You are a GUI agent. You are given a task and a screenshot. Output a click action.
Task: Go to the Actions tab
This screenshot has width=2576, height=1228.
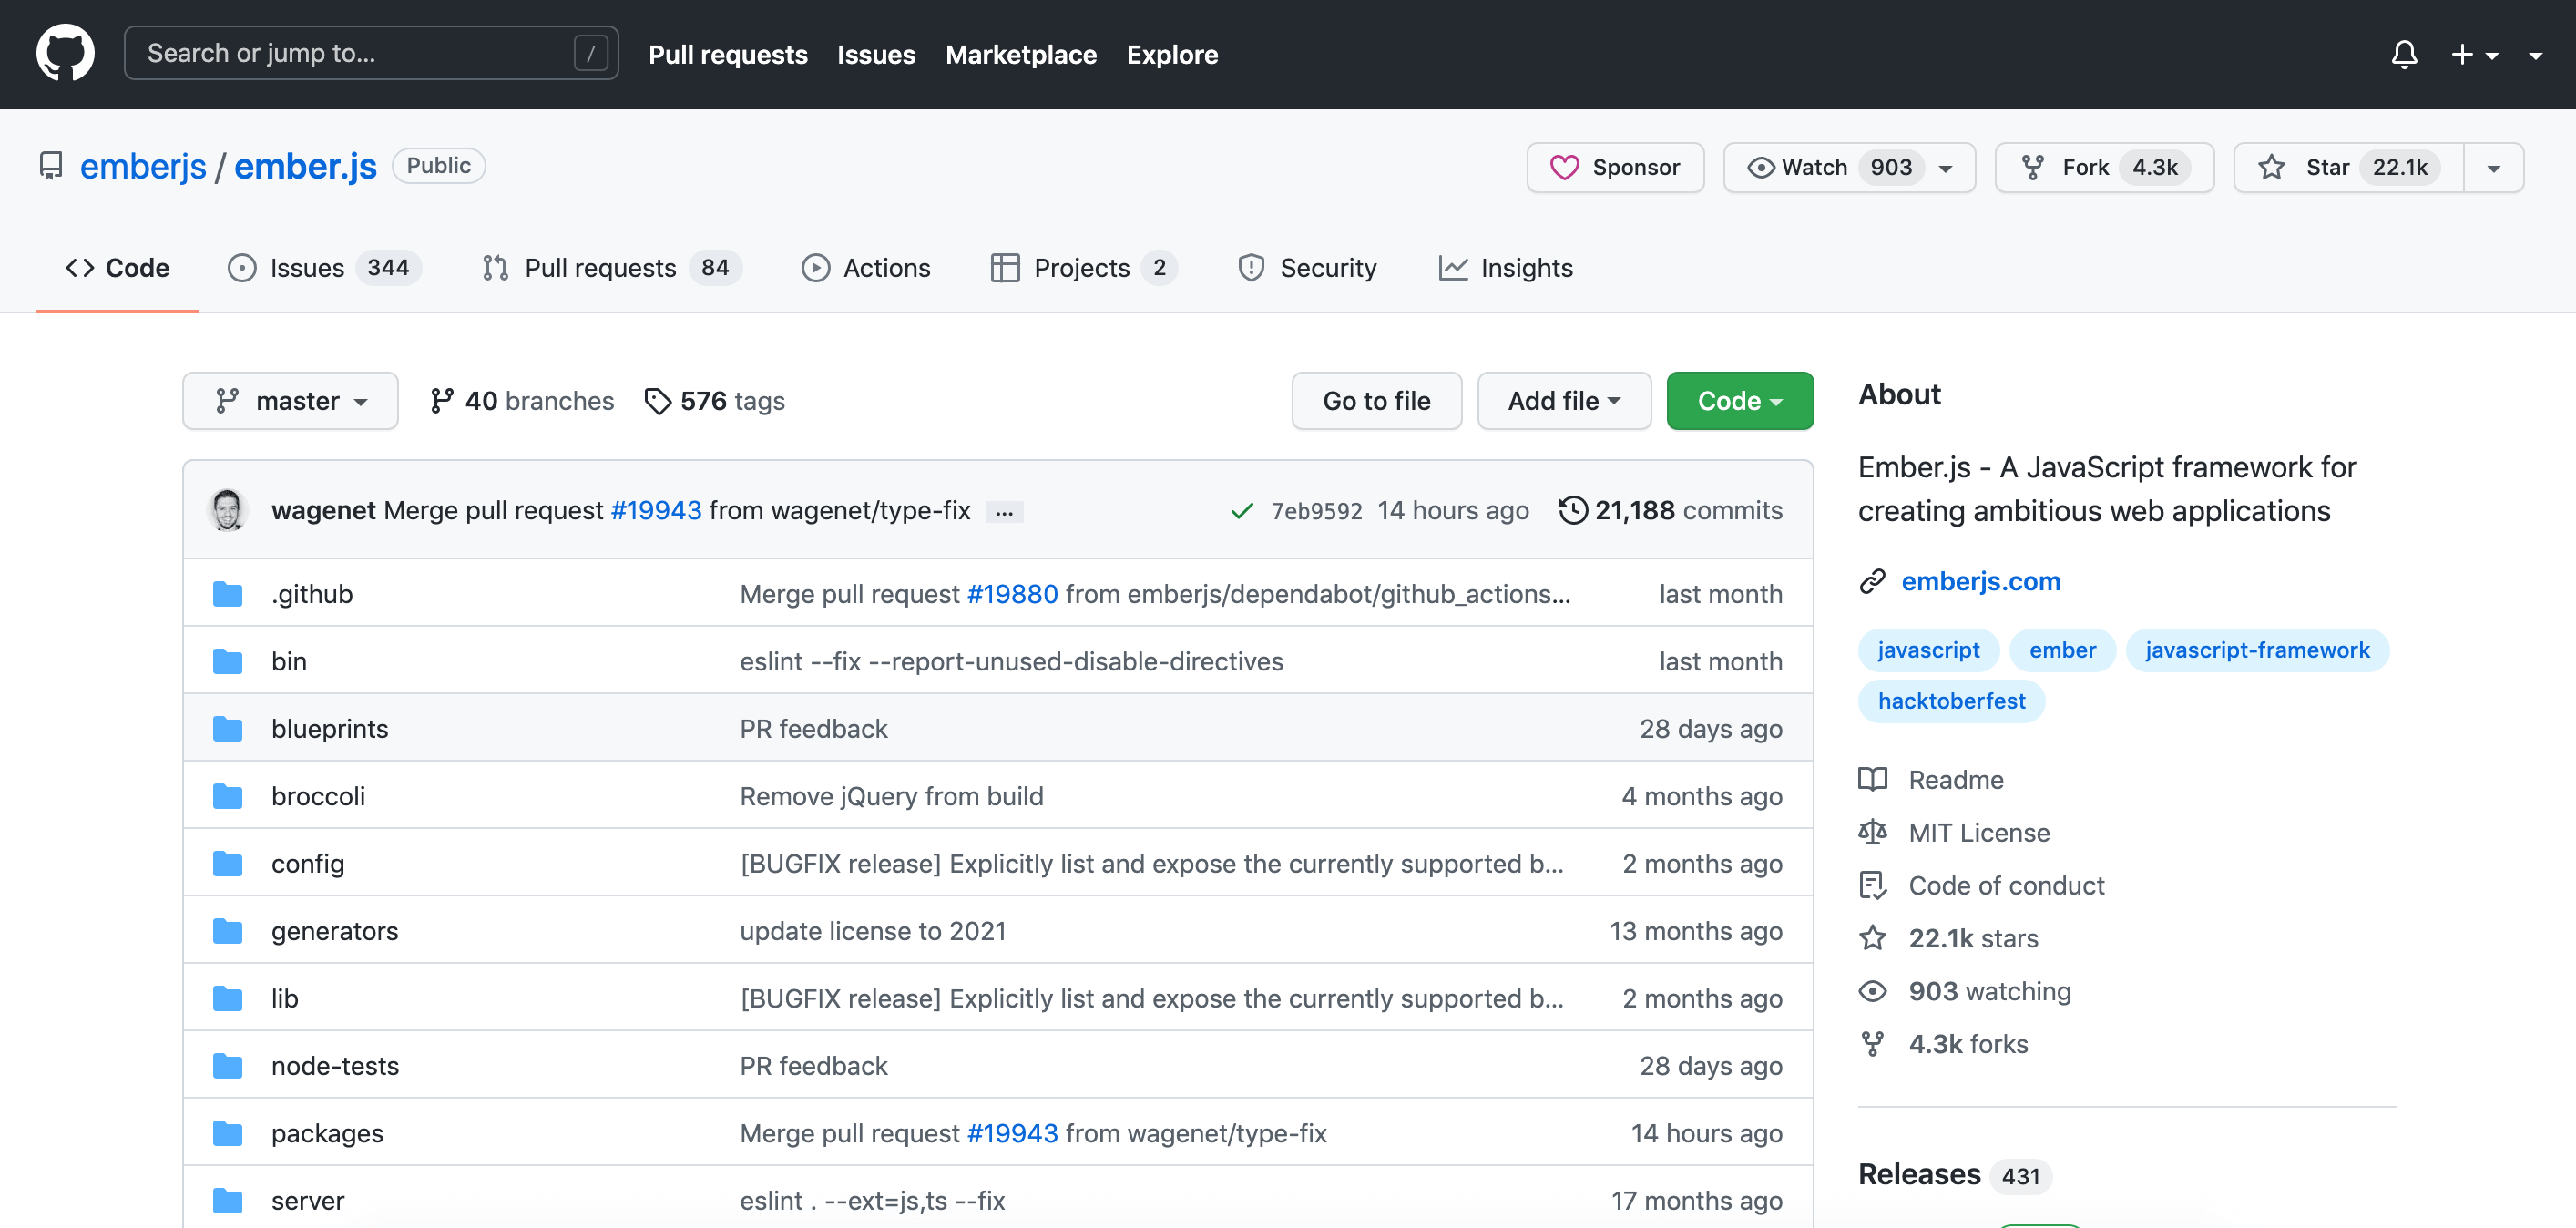point(865,268)
